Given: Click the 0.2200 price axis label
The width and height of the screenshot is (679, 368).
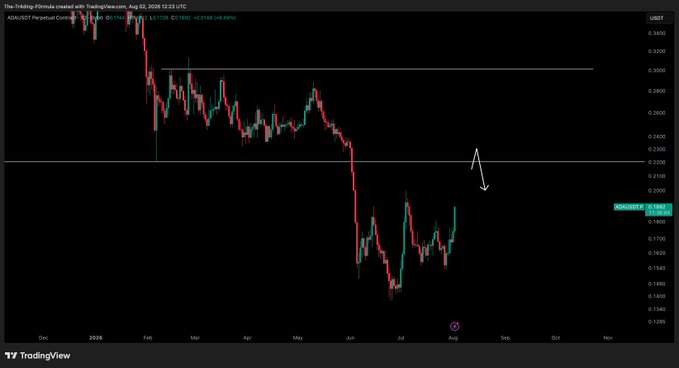Looking at the screenshot, I should pos(656,162).
